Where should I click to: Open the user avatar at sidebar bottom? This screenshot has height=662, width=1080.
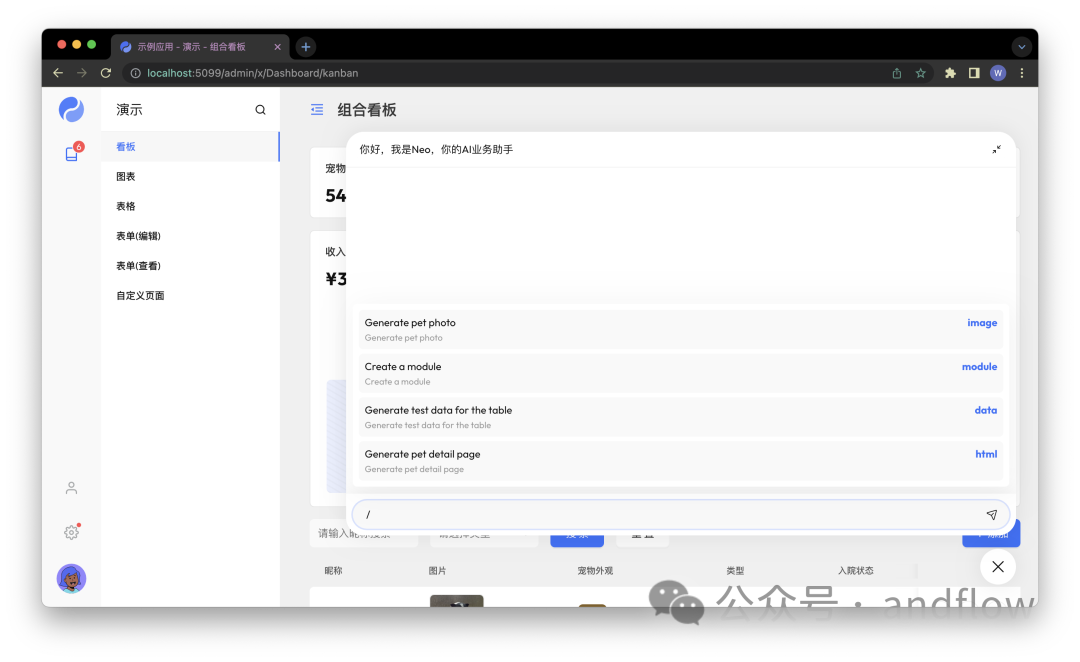pos(71,578)
